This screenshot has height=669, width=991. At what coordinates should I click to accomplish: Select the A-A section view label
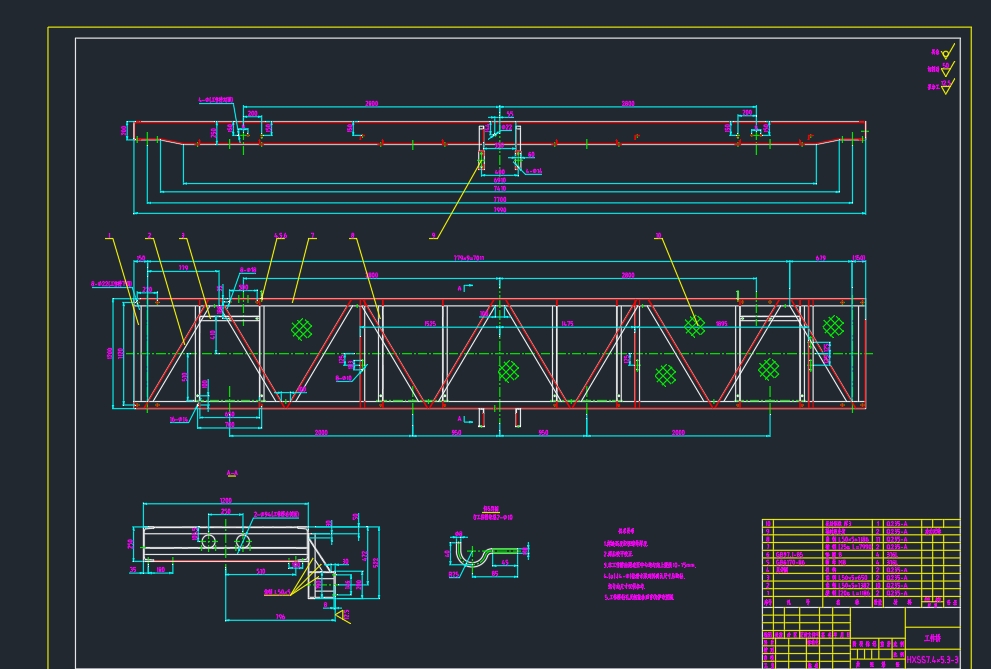point(232,473)
